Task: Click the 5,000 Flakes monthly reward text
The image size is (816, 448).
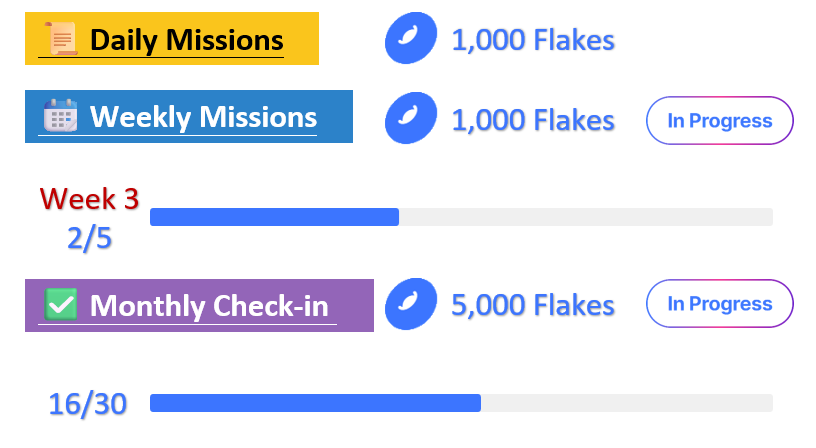Action: point(533,305)
